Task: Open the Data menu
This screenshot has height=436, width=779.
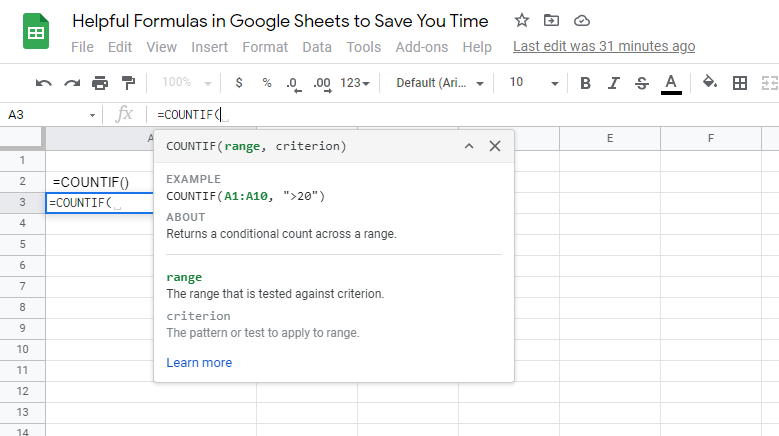Action: click(x=317, y=47)
